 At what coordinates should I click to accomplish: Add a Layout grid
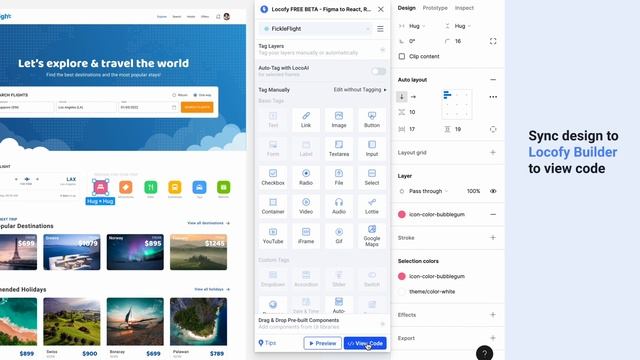tap(493, 152)
